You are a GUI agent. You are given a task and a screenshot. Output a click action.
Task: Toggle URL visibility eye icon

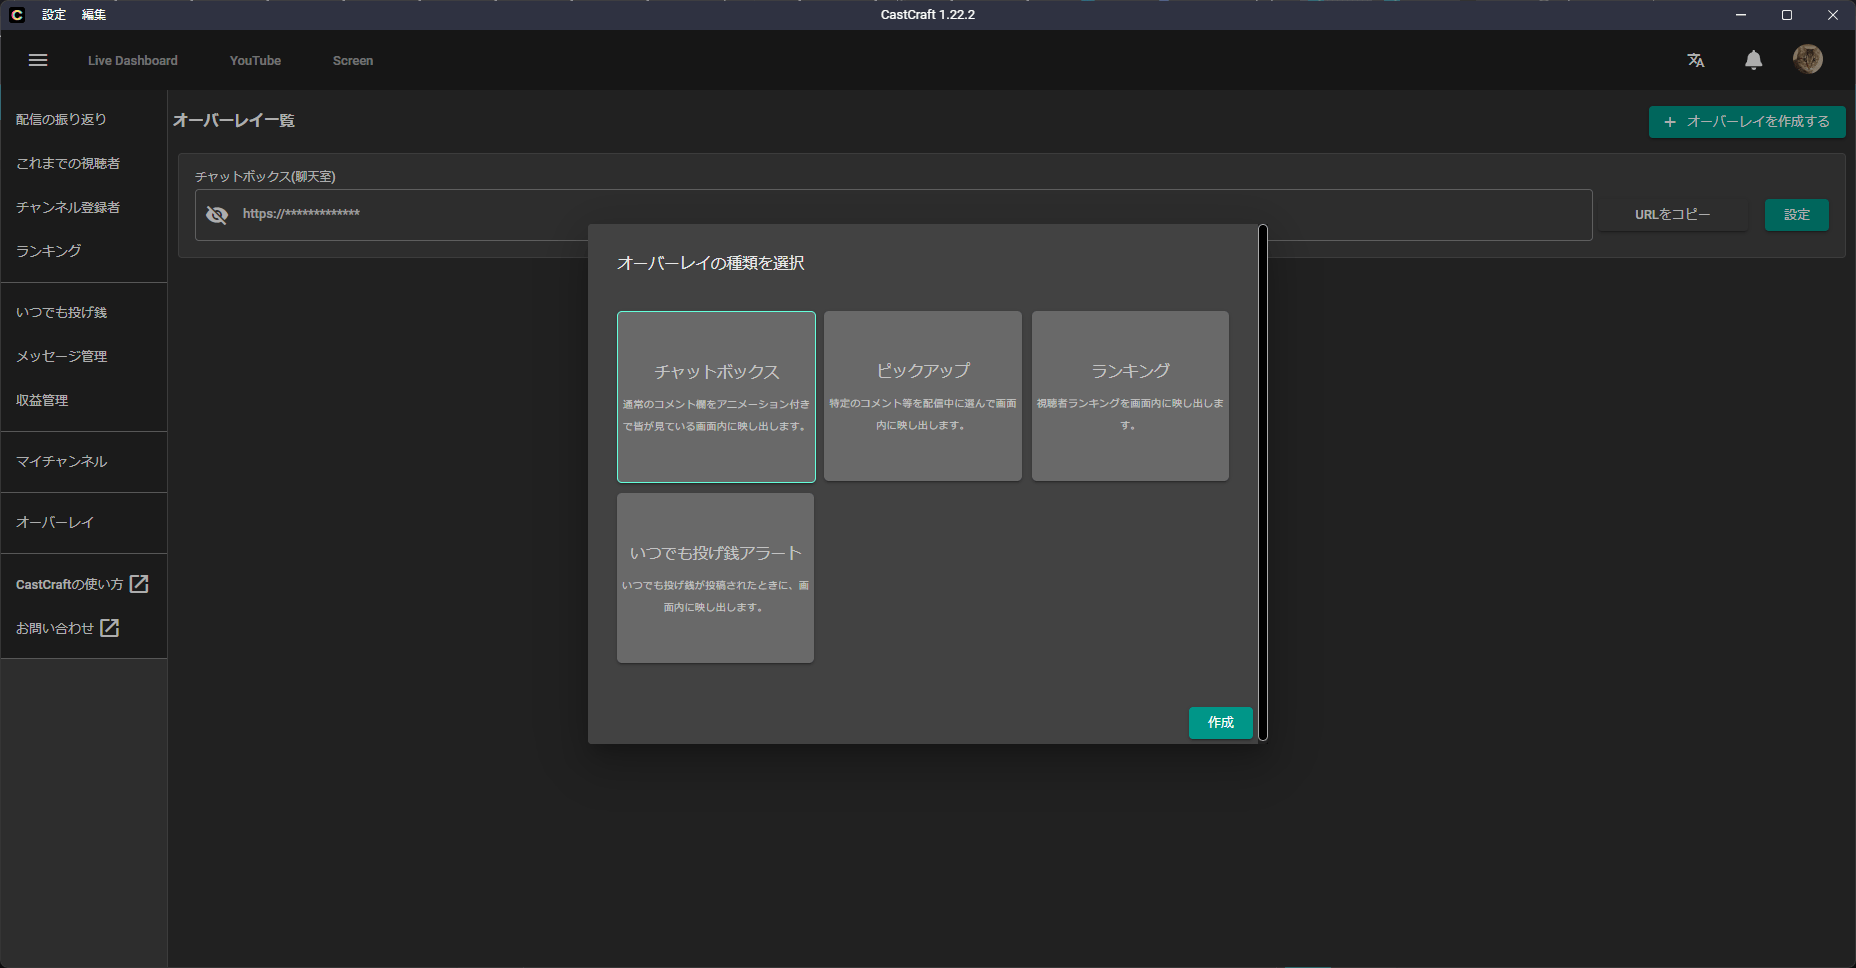point(217,215)
